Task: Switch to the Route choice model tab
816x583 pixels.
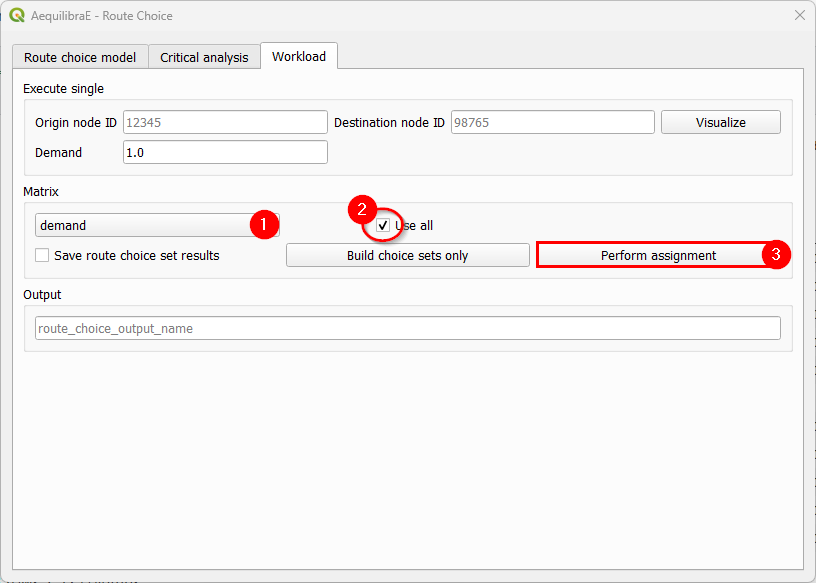Action: 80,57
